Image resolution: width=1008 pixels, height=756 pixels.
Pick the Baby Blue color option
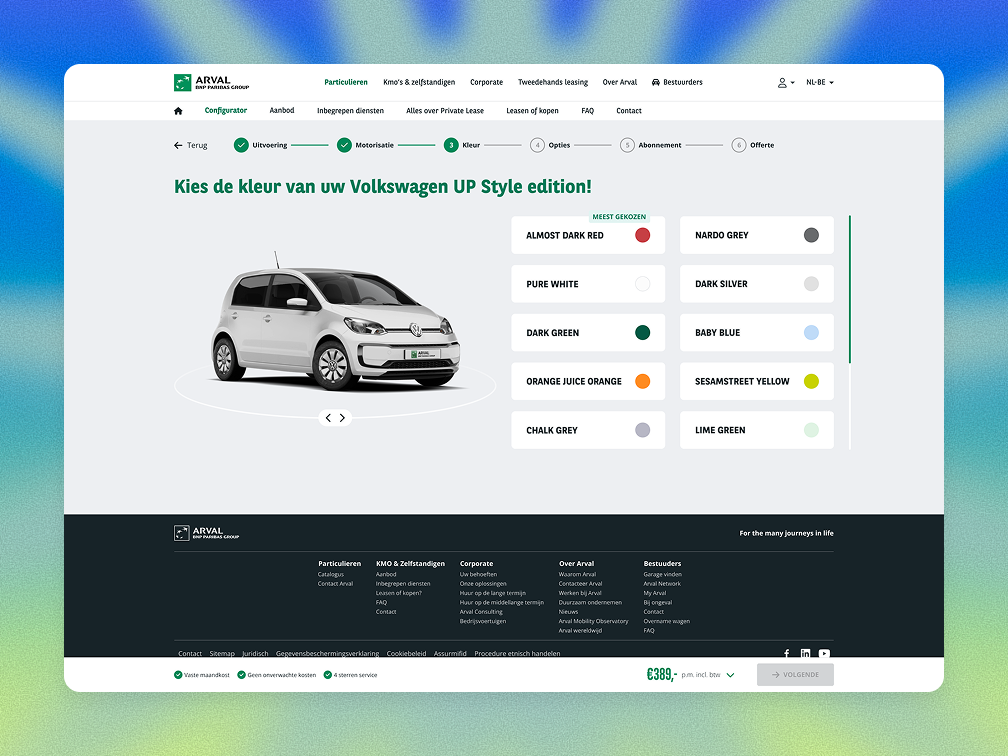point(756,333)
